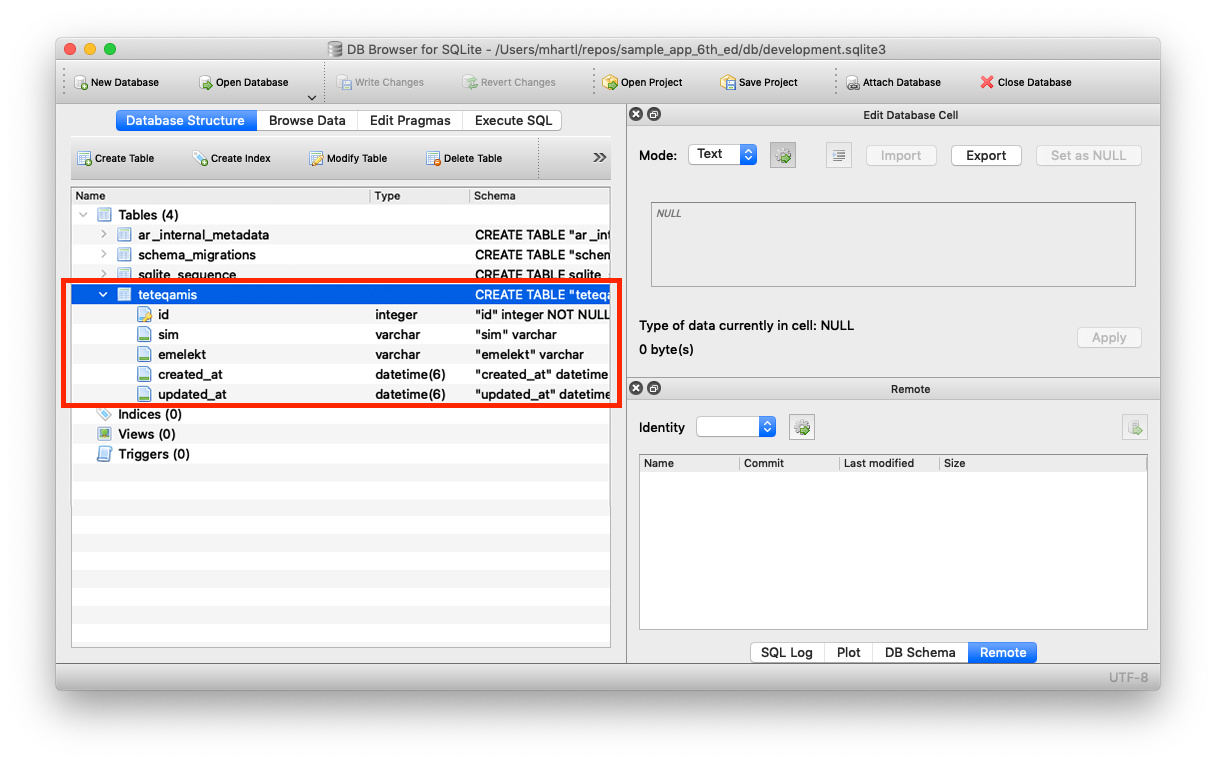Viewport: 1216px width, 764px height.
Task: Expand the sqlite_sequence table
Action: (x=103, y=274)
